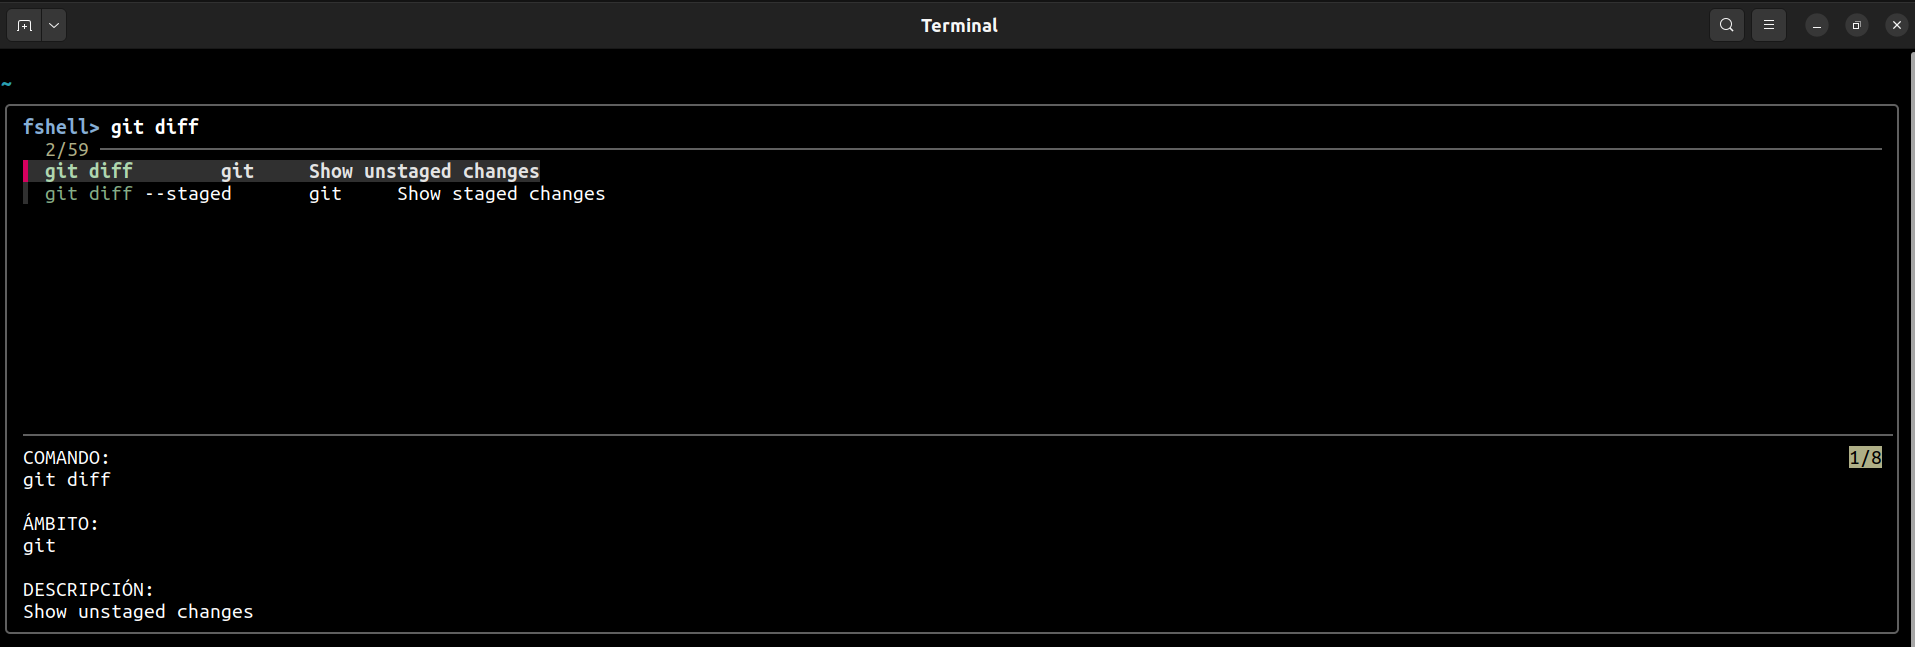Image resolution: width=1915 pixels, height=647 pixels.
Task: Click the Terminal window title bar
Action: click(x=959, y=25)
